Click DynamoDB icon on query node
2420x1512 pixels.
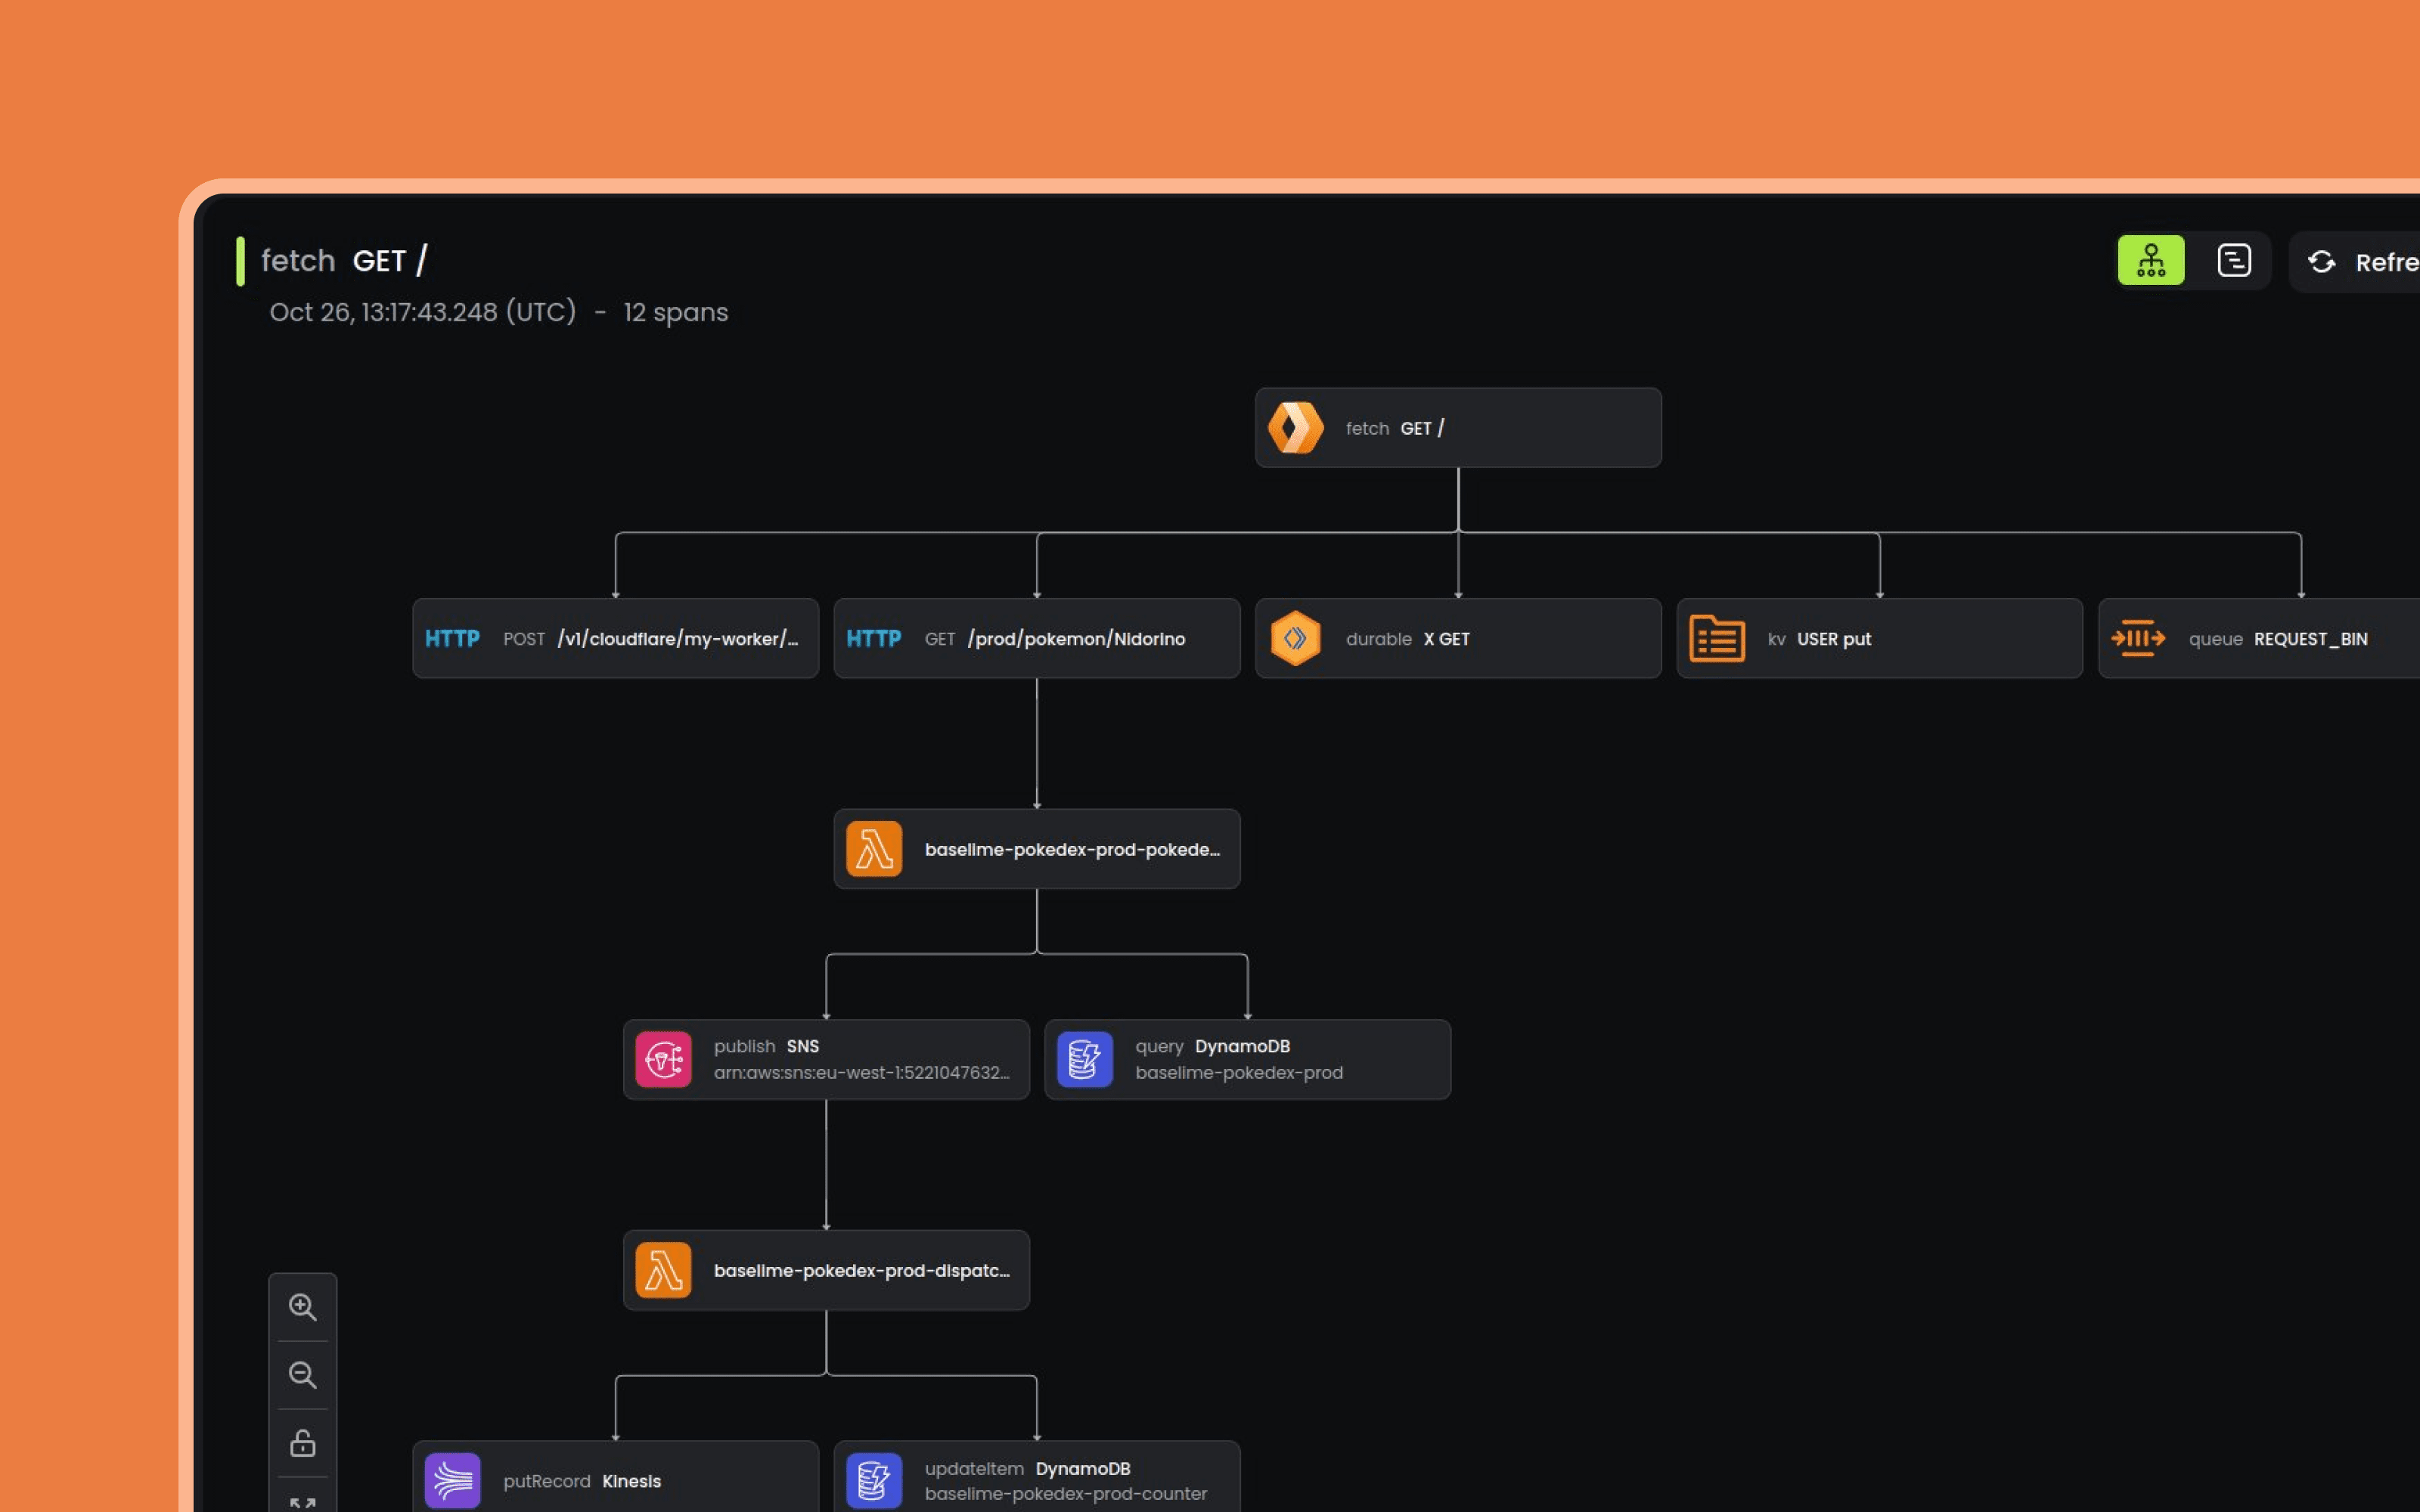pyautogui.click(x=1084, y=1060)
